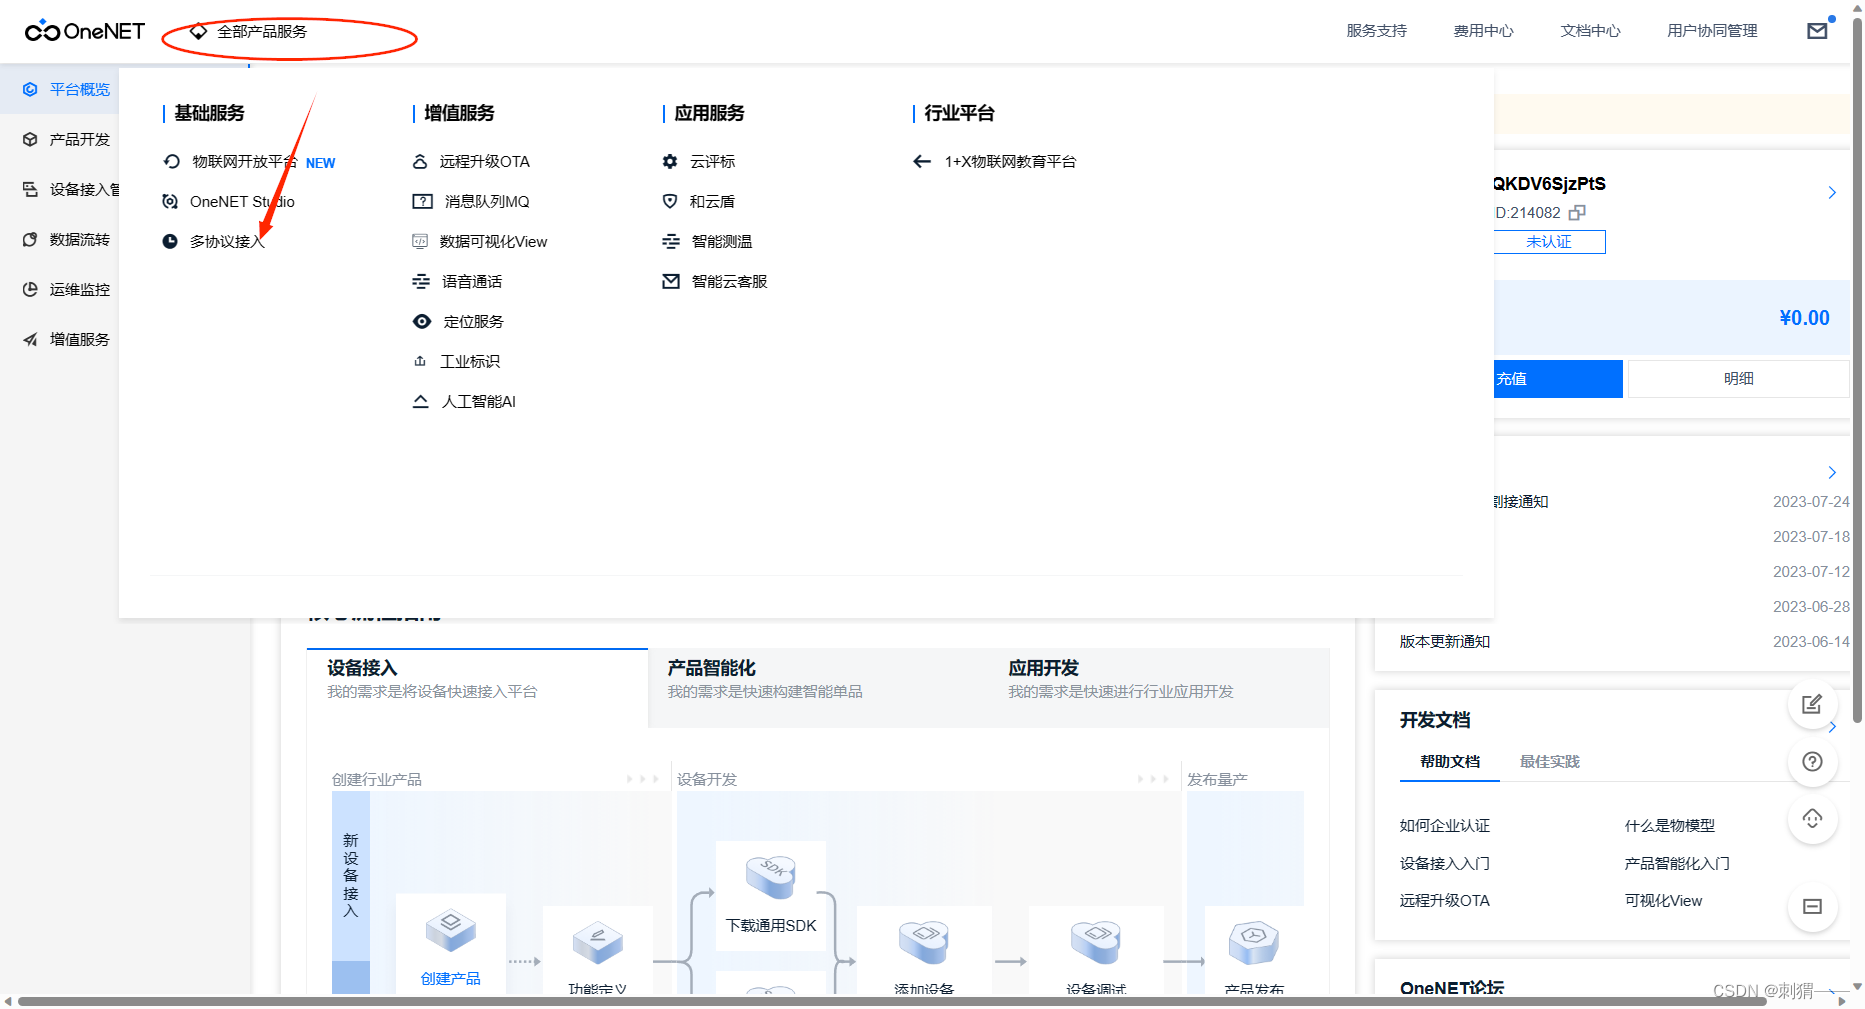Click the 和云盾 shield icon
The height and width of the screenshot is (1009, 1865).
click(670, 201)
